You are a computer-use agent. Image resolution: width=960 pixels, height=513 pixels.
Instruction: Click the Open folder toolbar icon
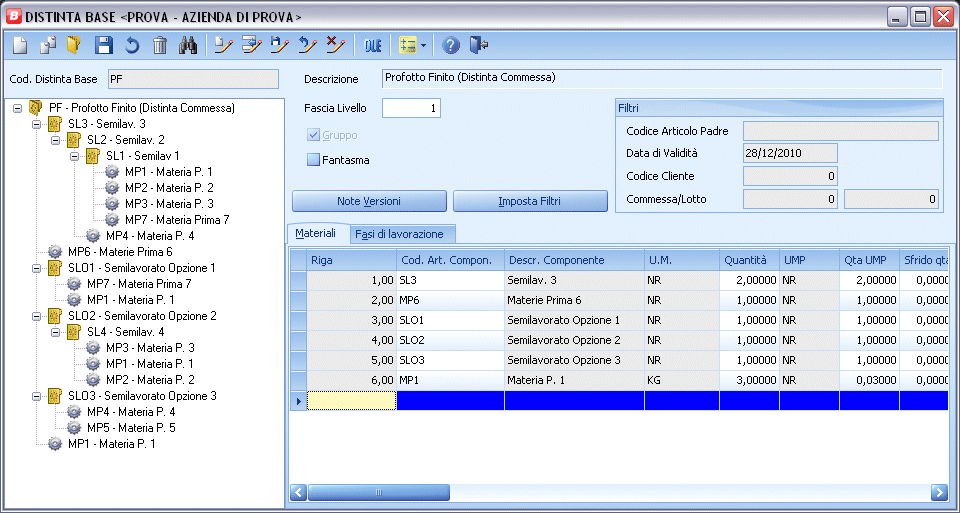[73, 45]
